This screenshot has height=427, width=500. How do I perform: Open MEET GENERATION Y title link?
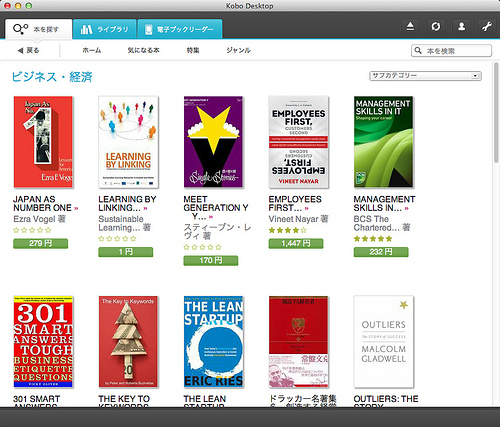(216, 208)
